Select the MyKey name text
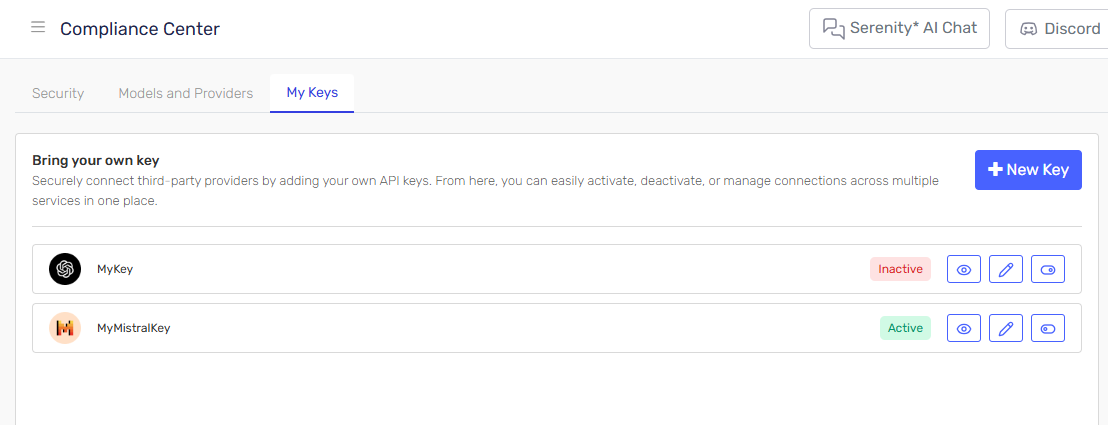This screenshot has height=425, width=1108. (x=114, y=269)
